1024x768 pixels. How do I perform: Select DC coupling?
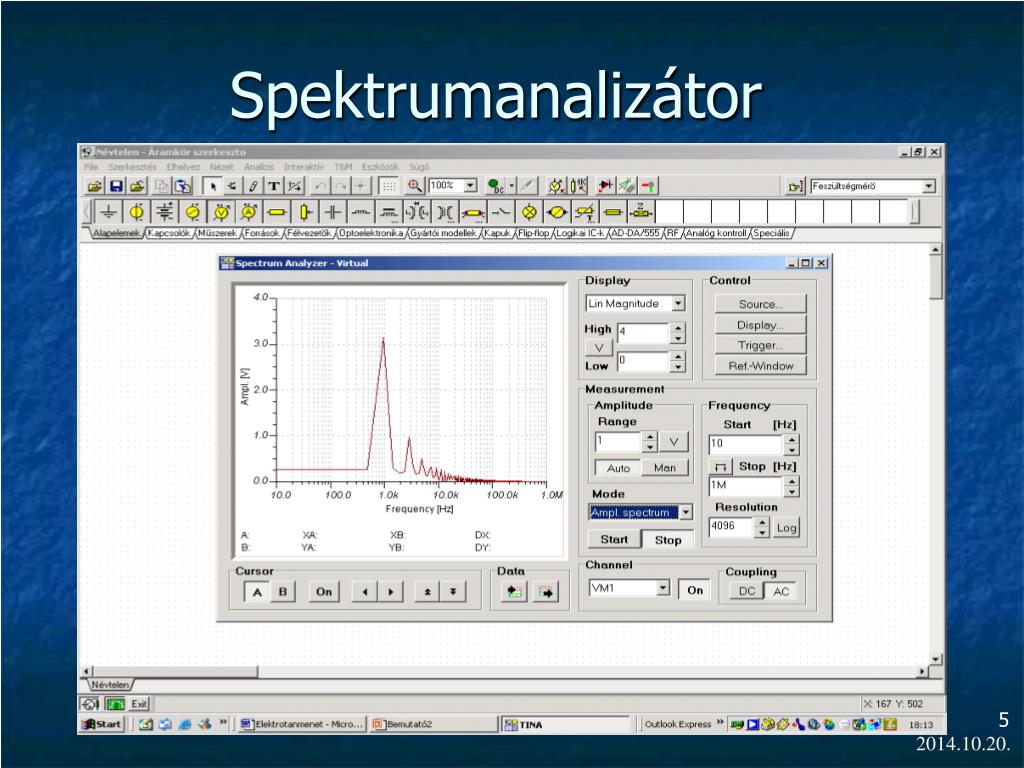pyautogui.click(x=746, y=591)
